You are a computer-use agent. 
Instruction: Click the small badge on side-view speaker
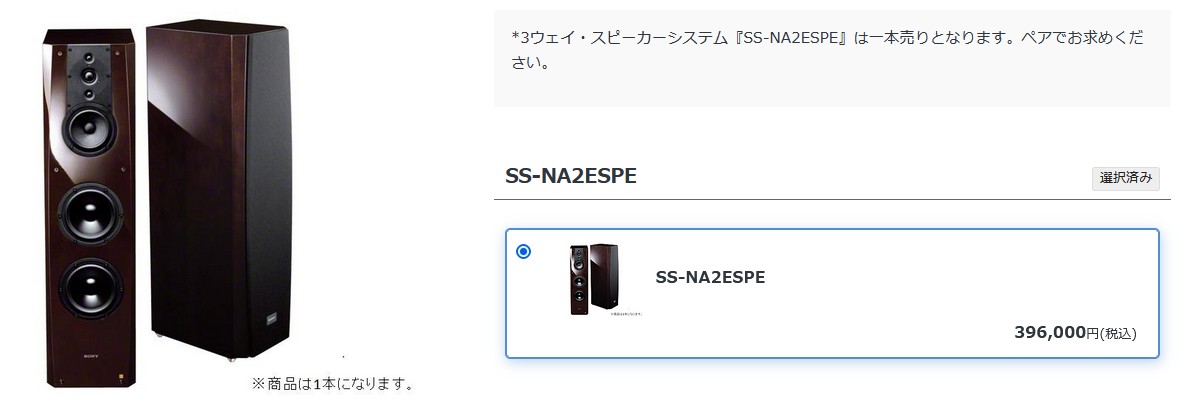coord(271,318)
